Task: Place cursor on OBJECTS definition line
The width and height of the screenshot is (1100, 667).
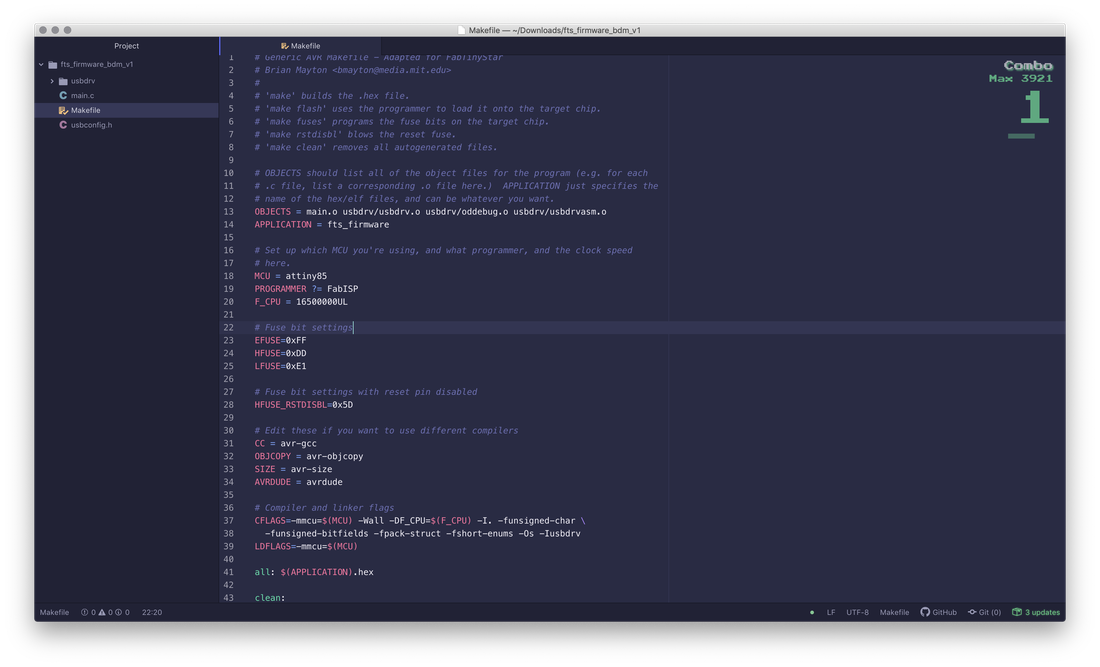Action: [430, 212]
